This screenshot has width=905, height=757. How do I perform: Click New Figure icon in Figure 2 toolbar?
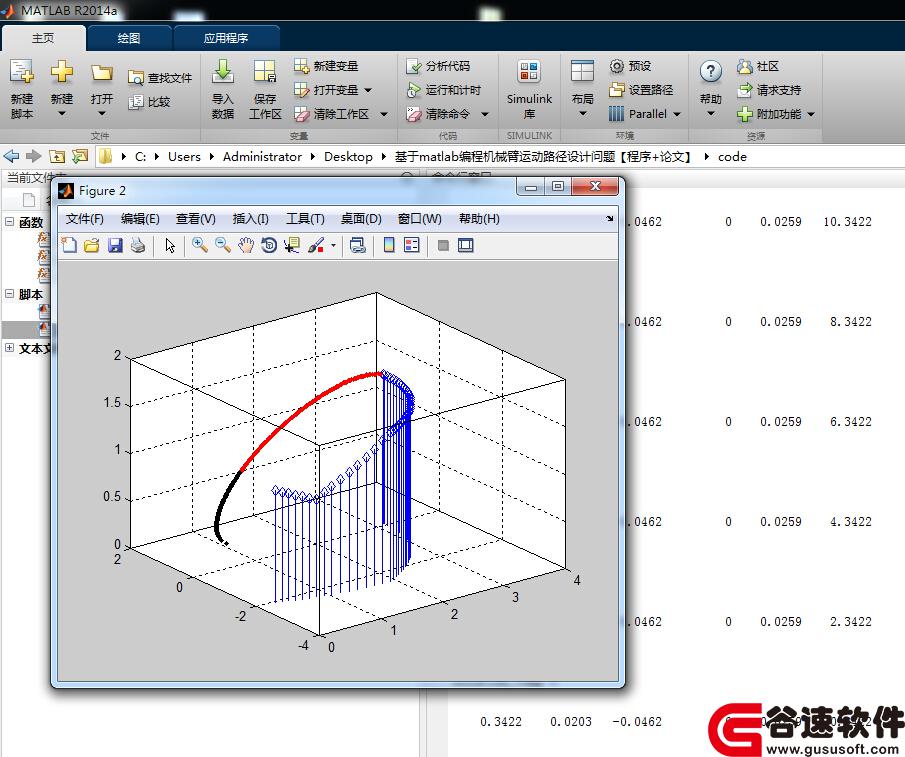[x=69, y=245]
